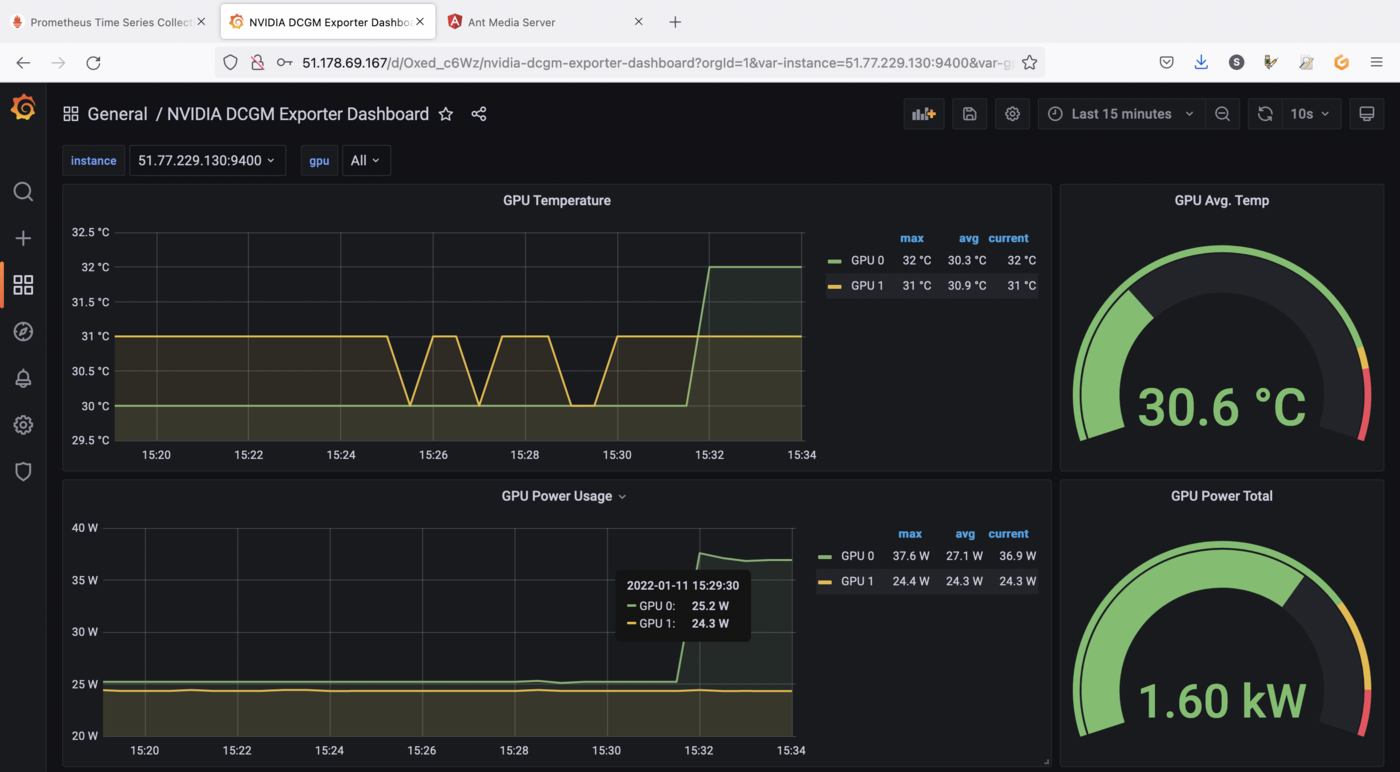The image size is (1400, 772).
Task: Open Explore via the compass sidebar icon
Action: 23,331
